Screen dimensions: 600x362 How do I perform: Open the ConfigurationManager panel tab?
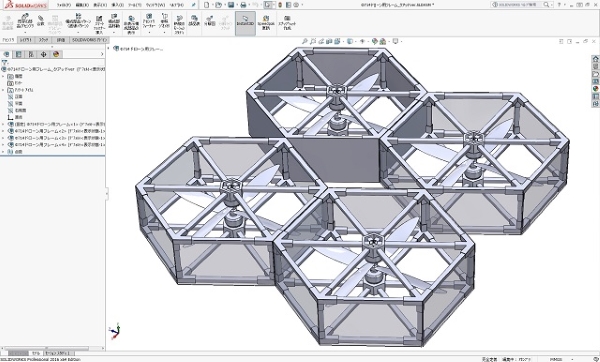[x=31, y=54]
